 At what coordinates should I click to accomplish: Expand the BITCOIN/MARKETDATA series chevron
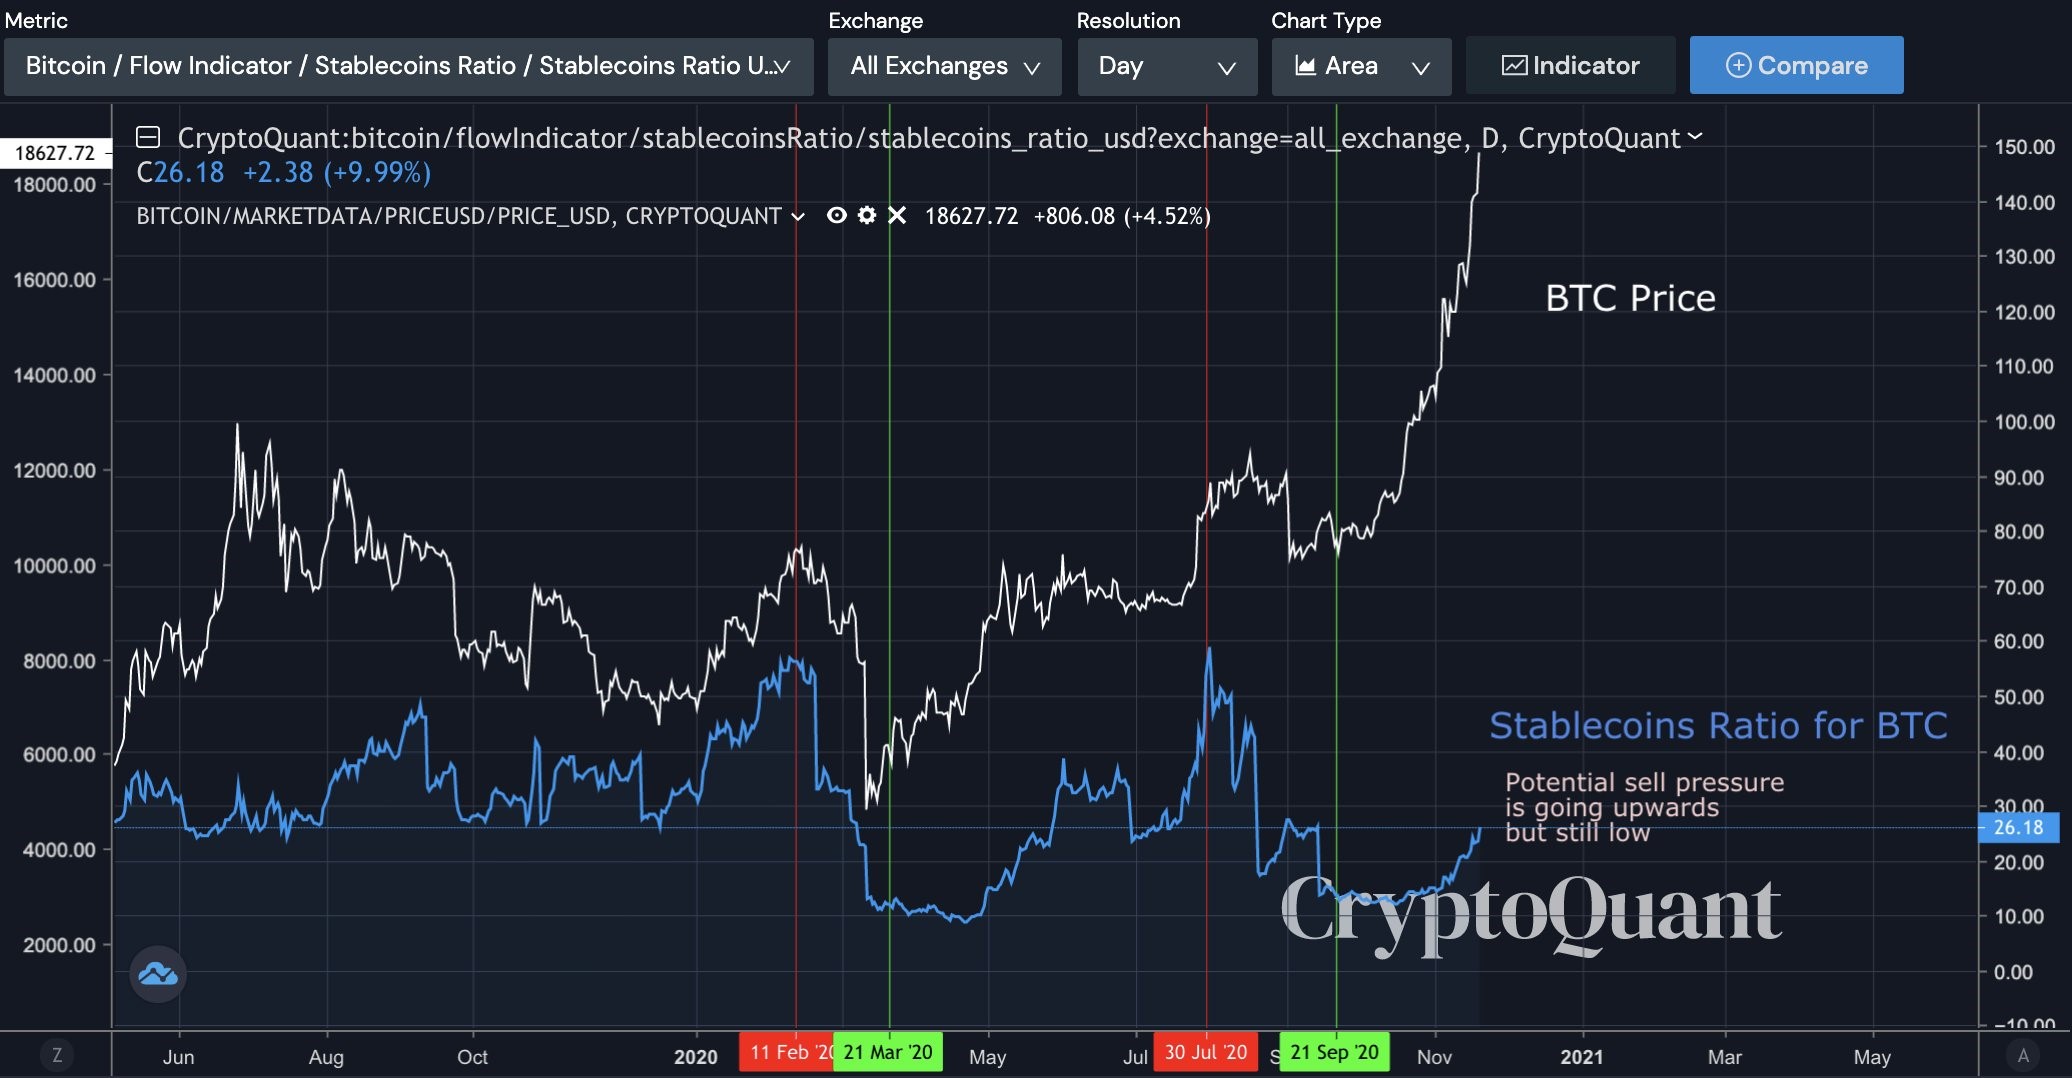coord(797,215)
